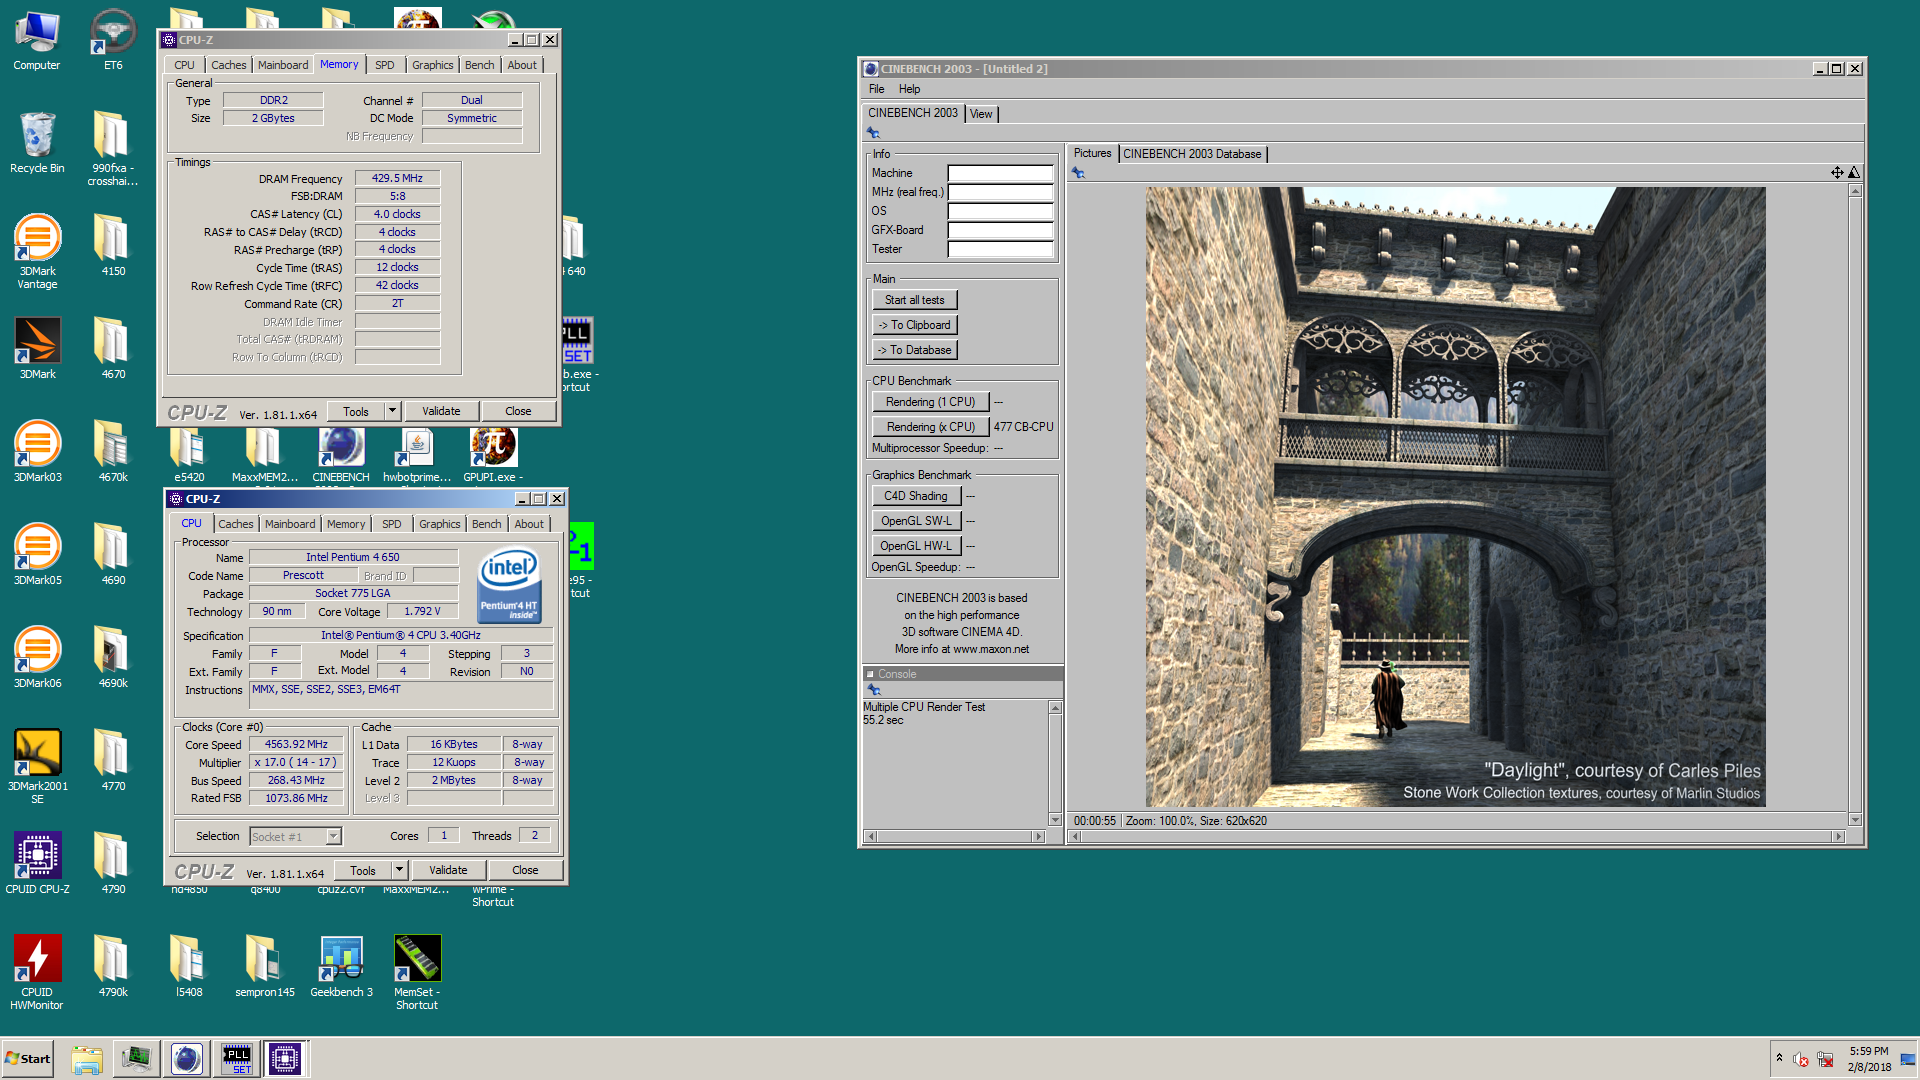
Task: Open Tools dropdown arrow in lower CPU-Z
Action: (400, 870)
